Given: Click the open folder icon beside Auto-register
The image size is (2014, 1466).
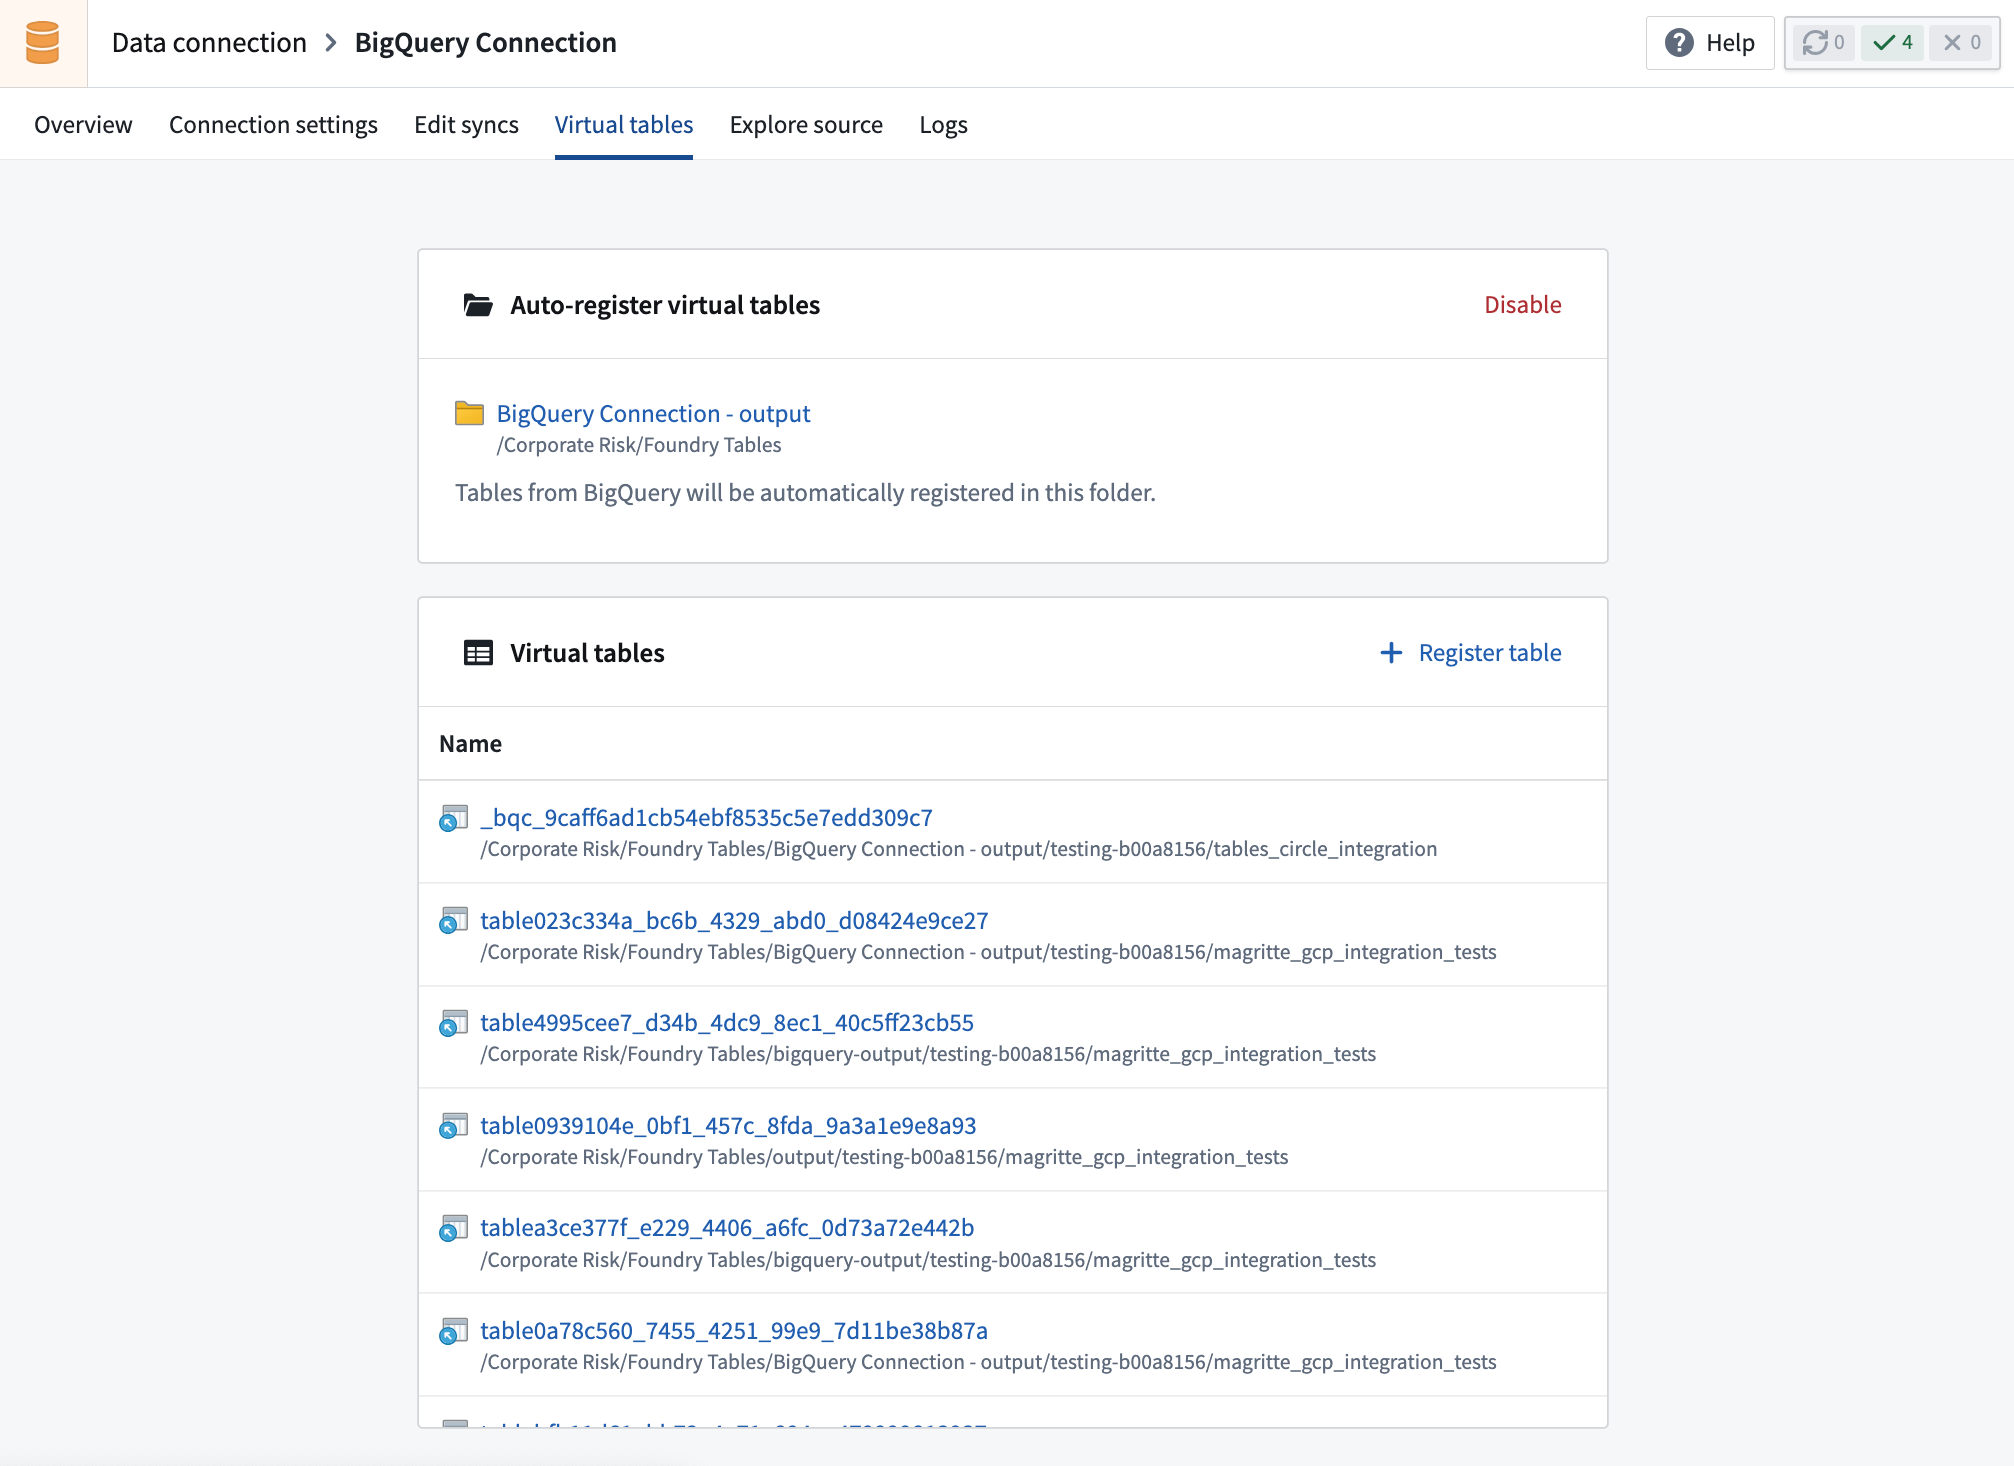Looking at the screenshot, I should (x=478, y=305).
